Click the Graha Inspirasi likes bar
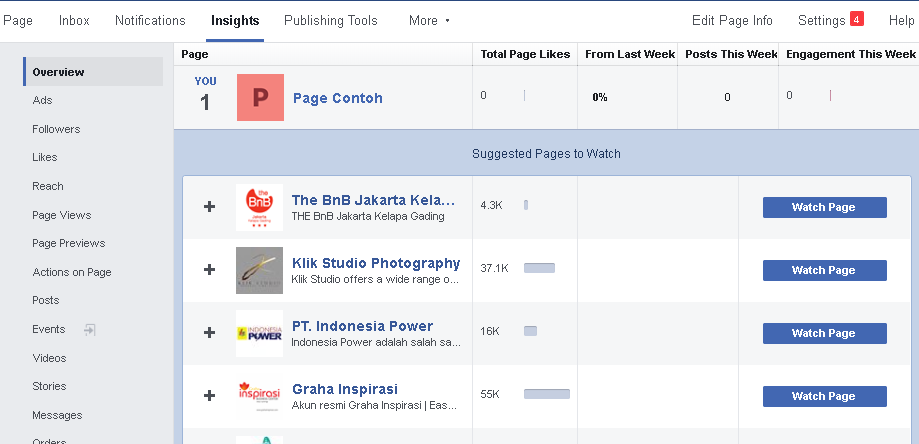The image size is (919, 444). coord(546,394)
